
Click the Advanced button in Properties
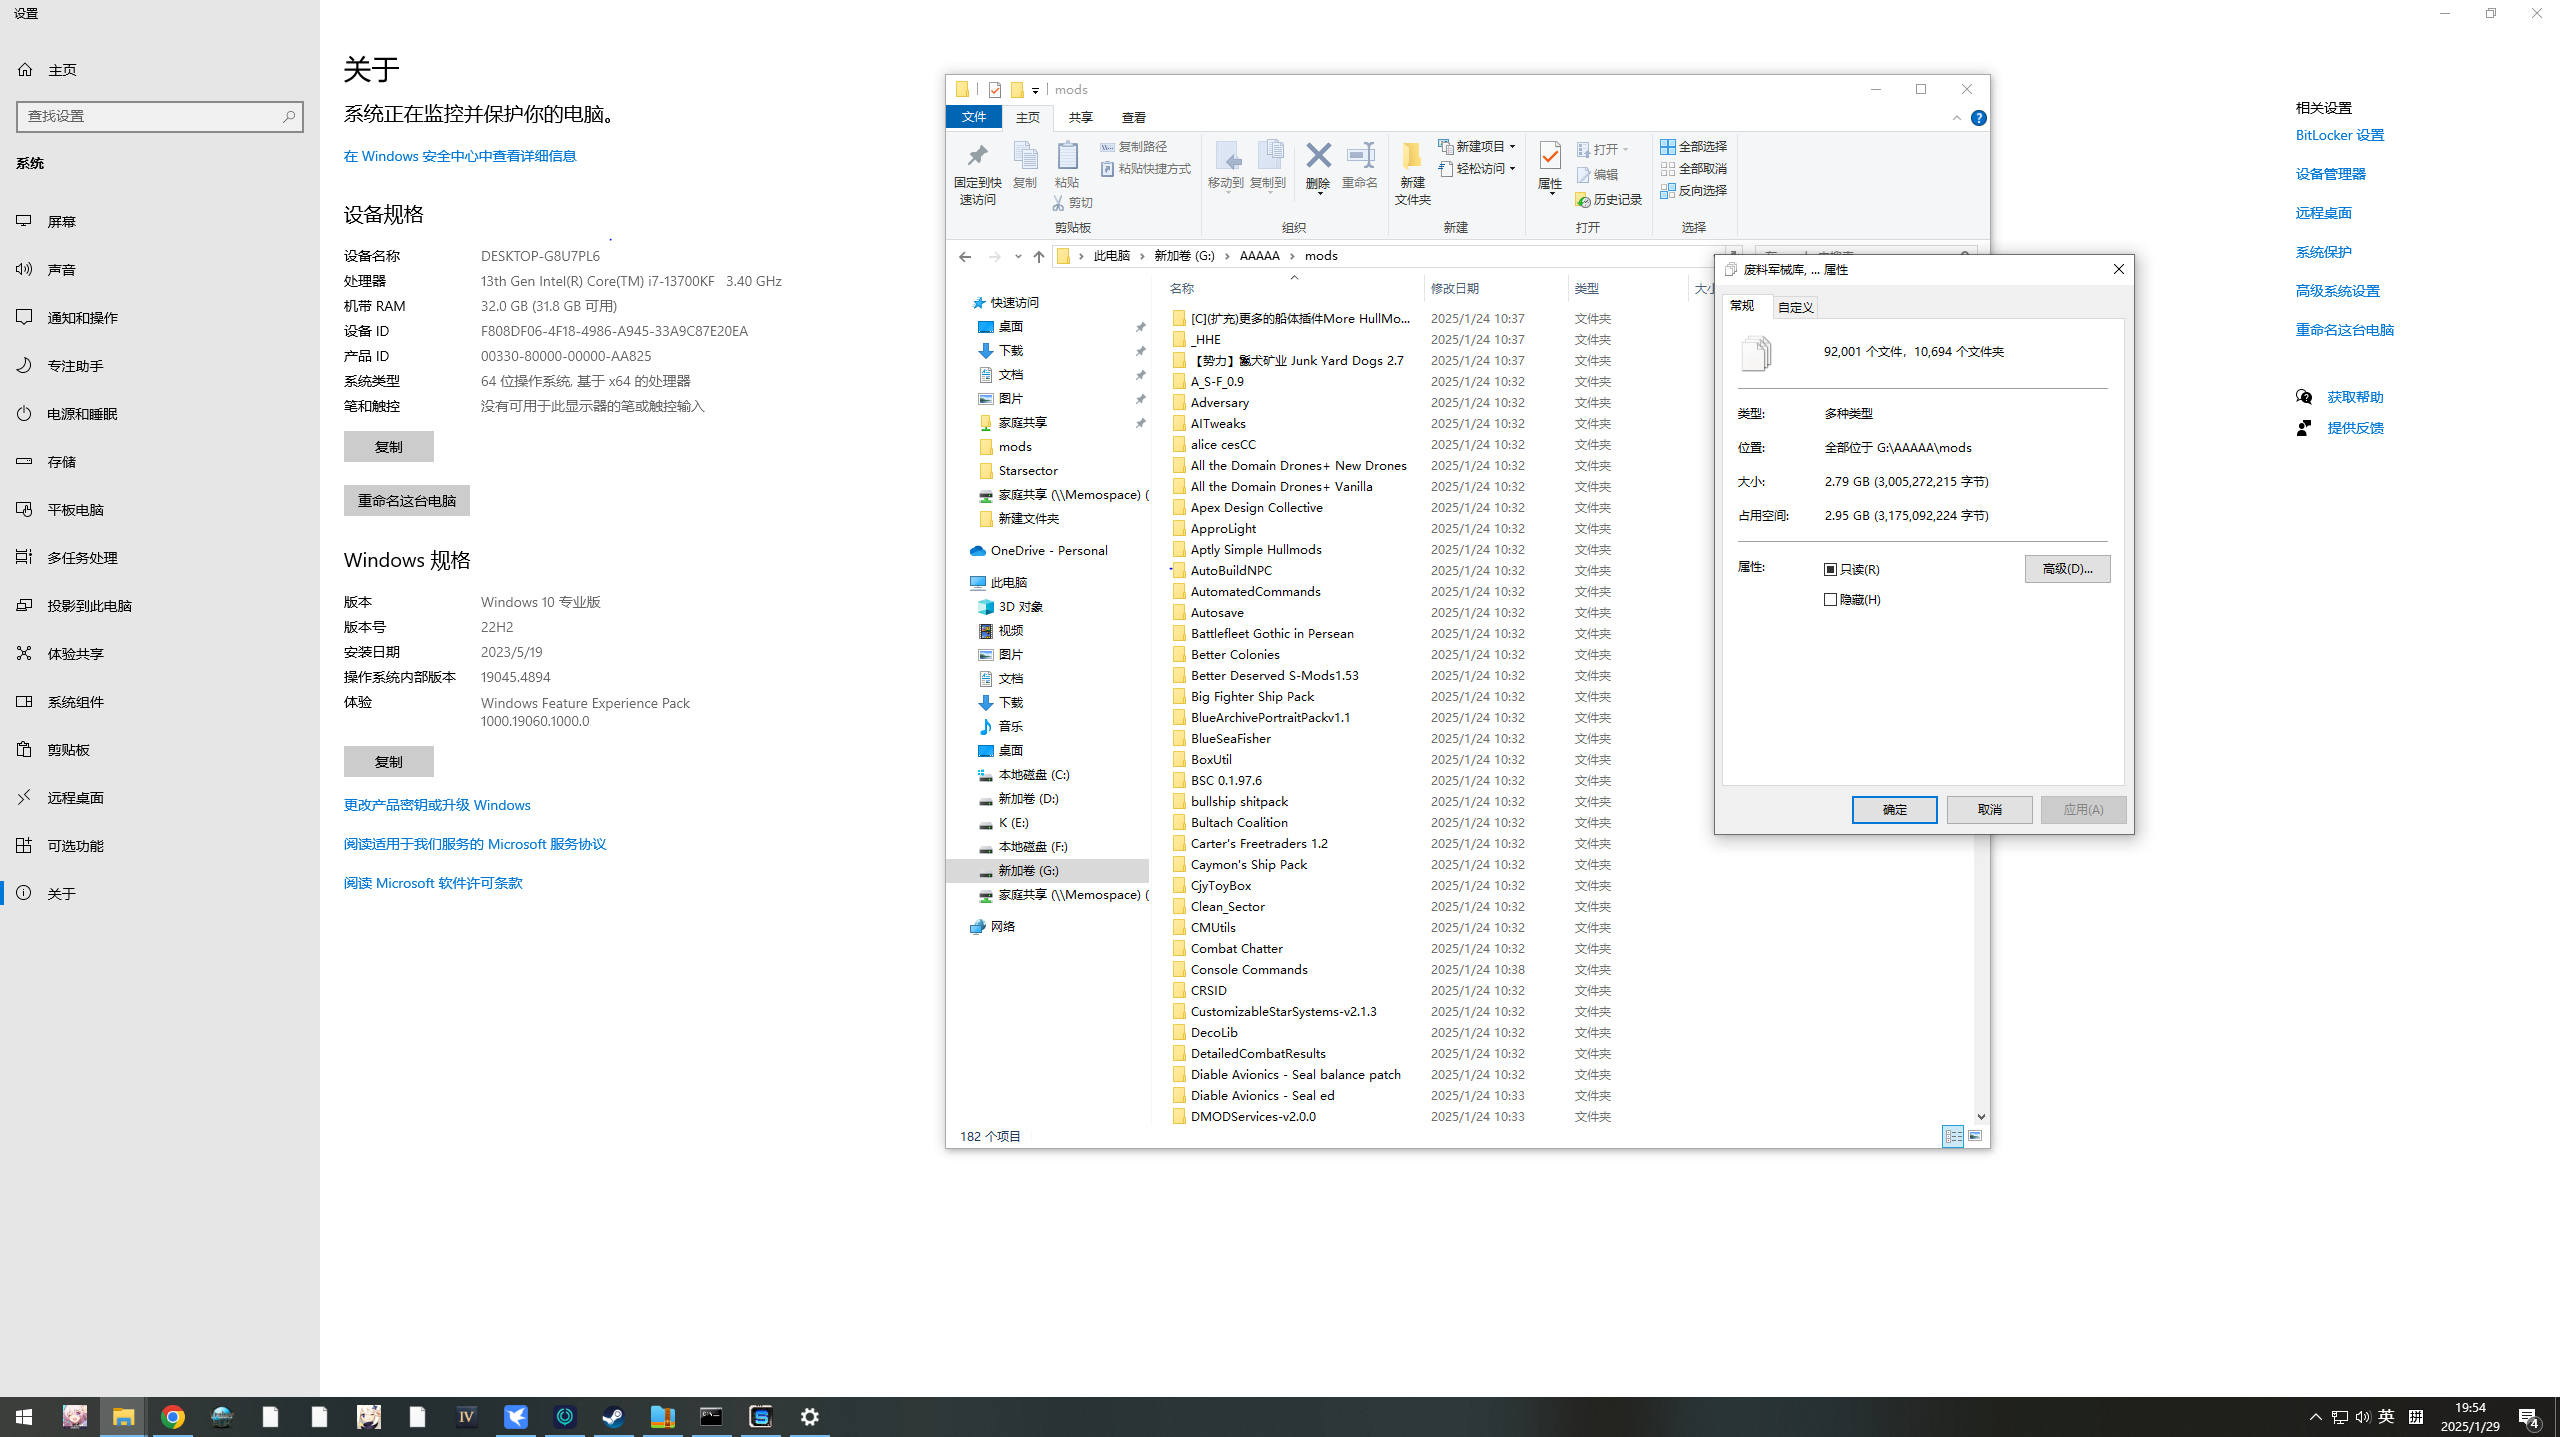coord(2067,568)
